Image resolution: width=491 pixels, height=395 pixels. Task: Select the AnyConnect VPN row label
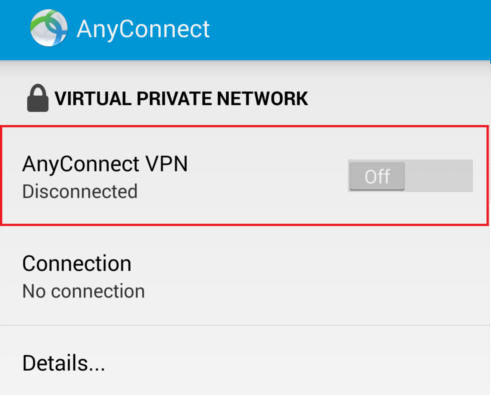point(105,164)
